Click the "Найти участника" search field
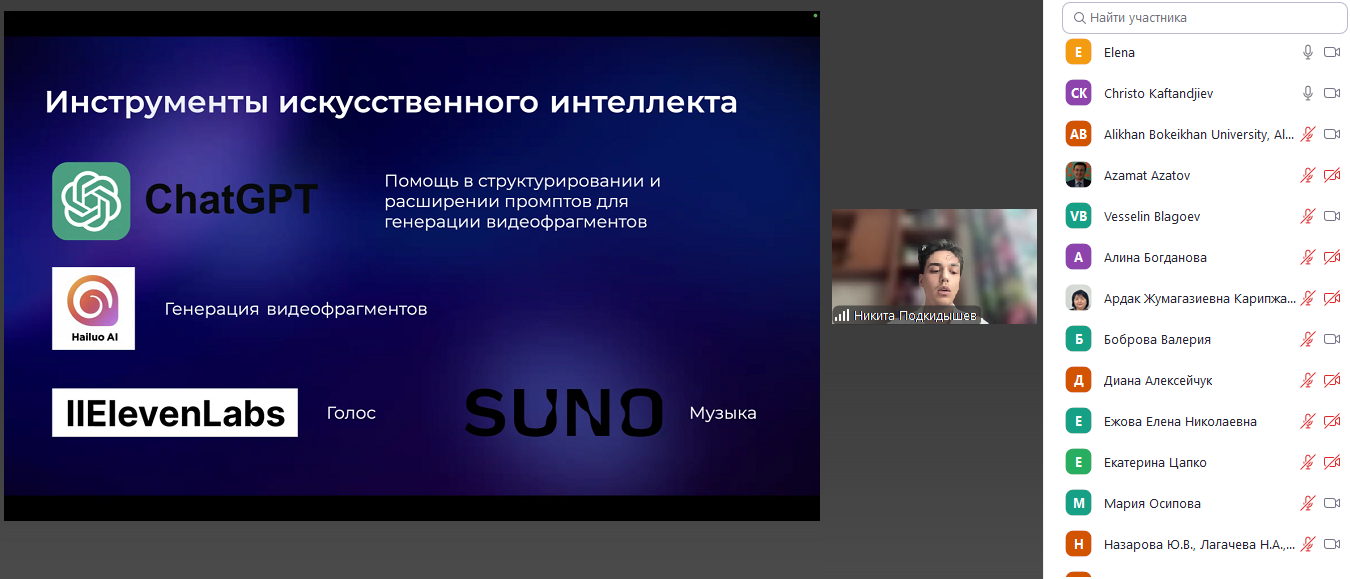This screenshot has height=579, width=1350. click(x=1210, y=18)
